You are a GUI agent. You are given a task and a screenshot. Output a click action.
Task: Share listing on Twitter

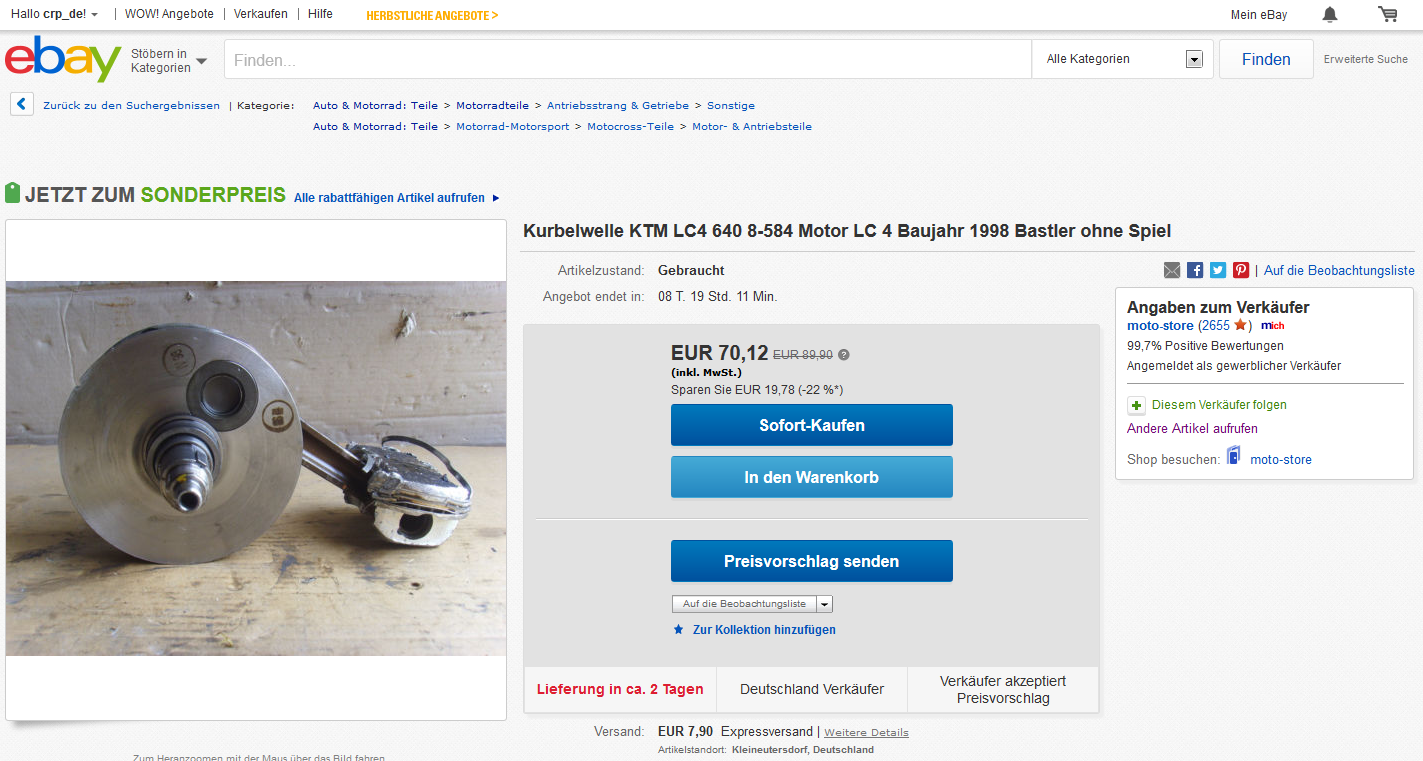point(1218,270)
